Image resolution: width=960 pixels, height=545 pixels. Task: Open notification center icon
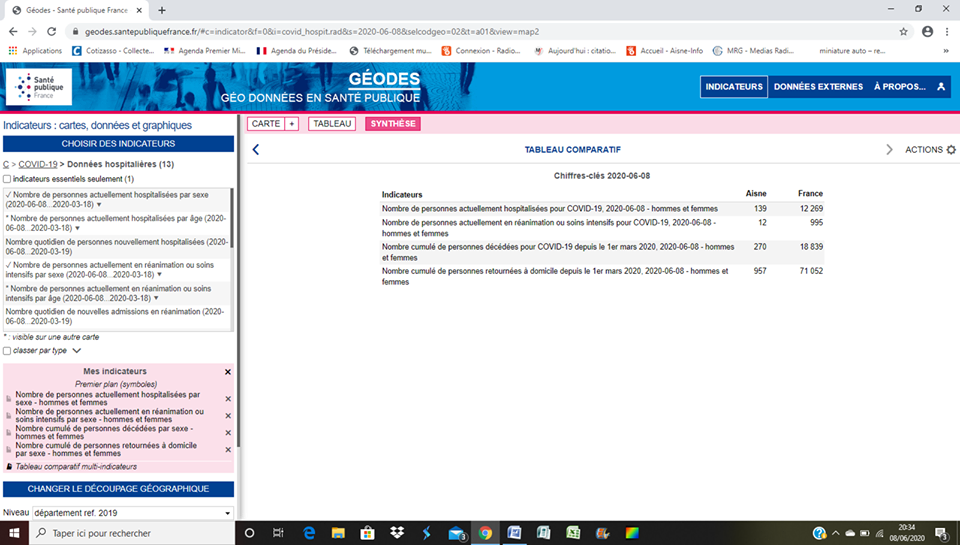coord(942,533)
